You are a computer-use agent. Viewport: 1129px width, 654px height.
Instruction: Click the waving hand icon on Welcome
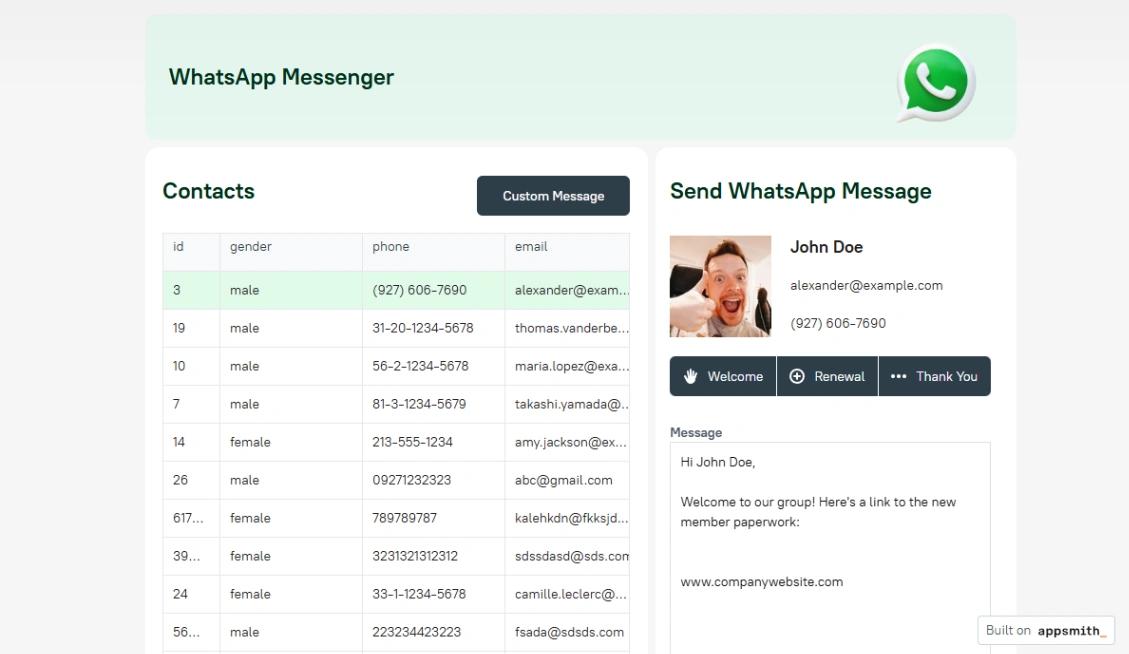coord(691,376)
